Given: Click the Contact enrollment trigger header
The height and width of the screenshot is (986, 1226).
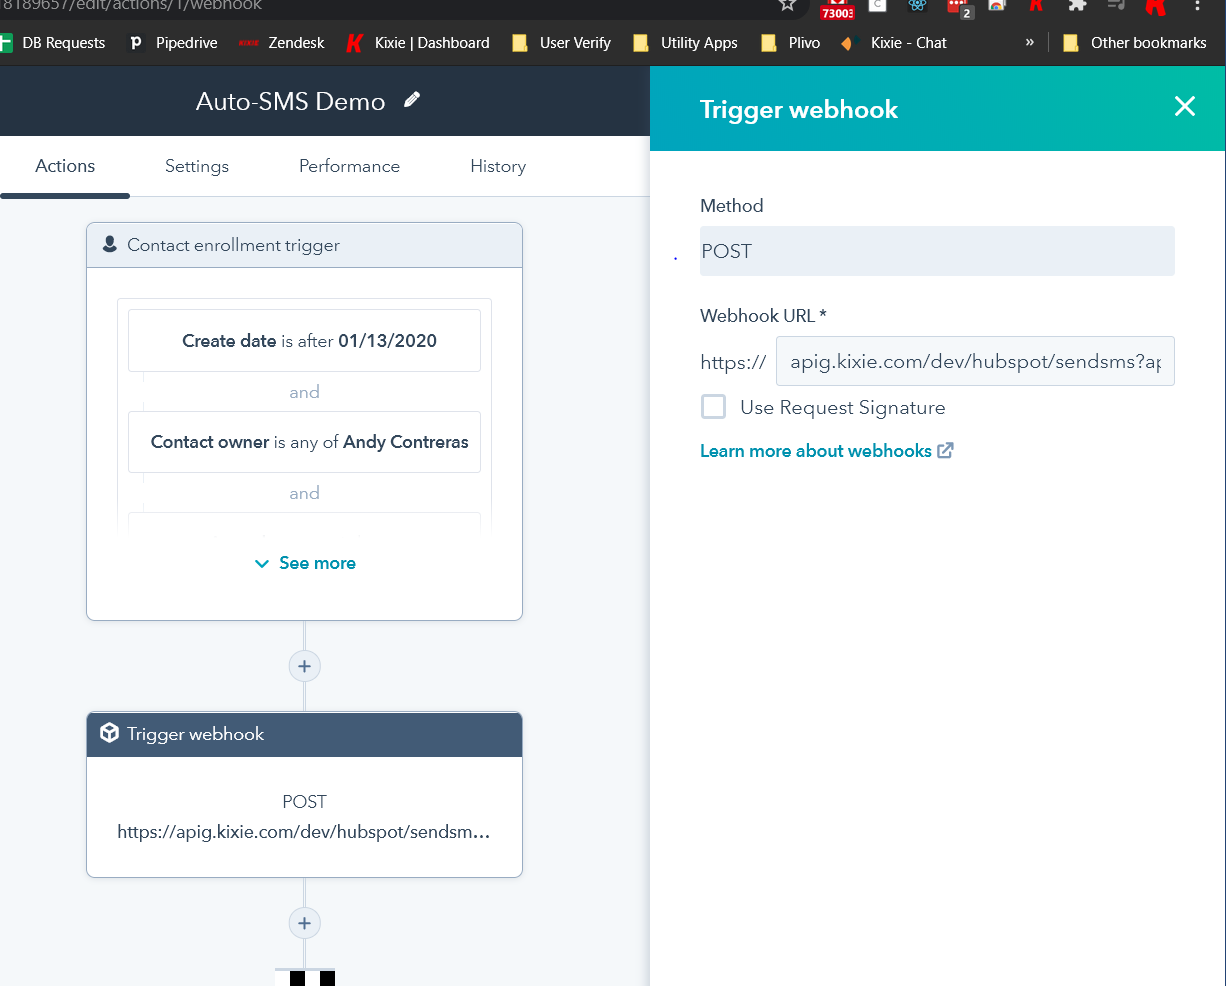Looking at the screenshot, I should (x=304, y=245).
